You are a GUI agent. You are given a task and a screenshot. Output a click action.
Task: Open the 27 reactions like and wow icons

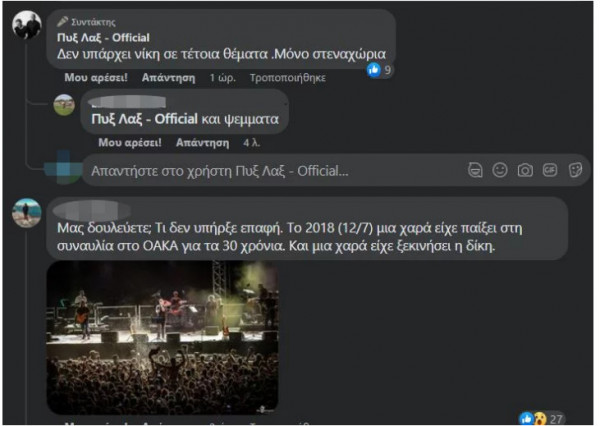(533, 418)
